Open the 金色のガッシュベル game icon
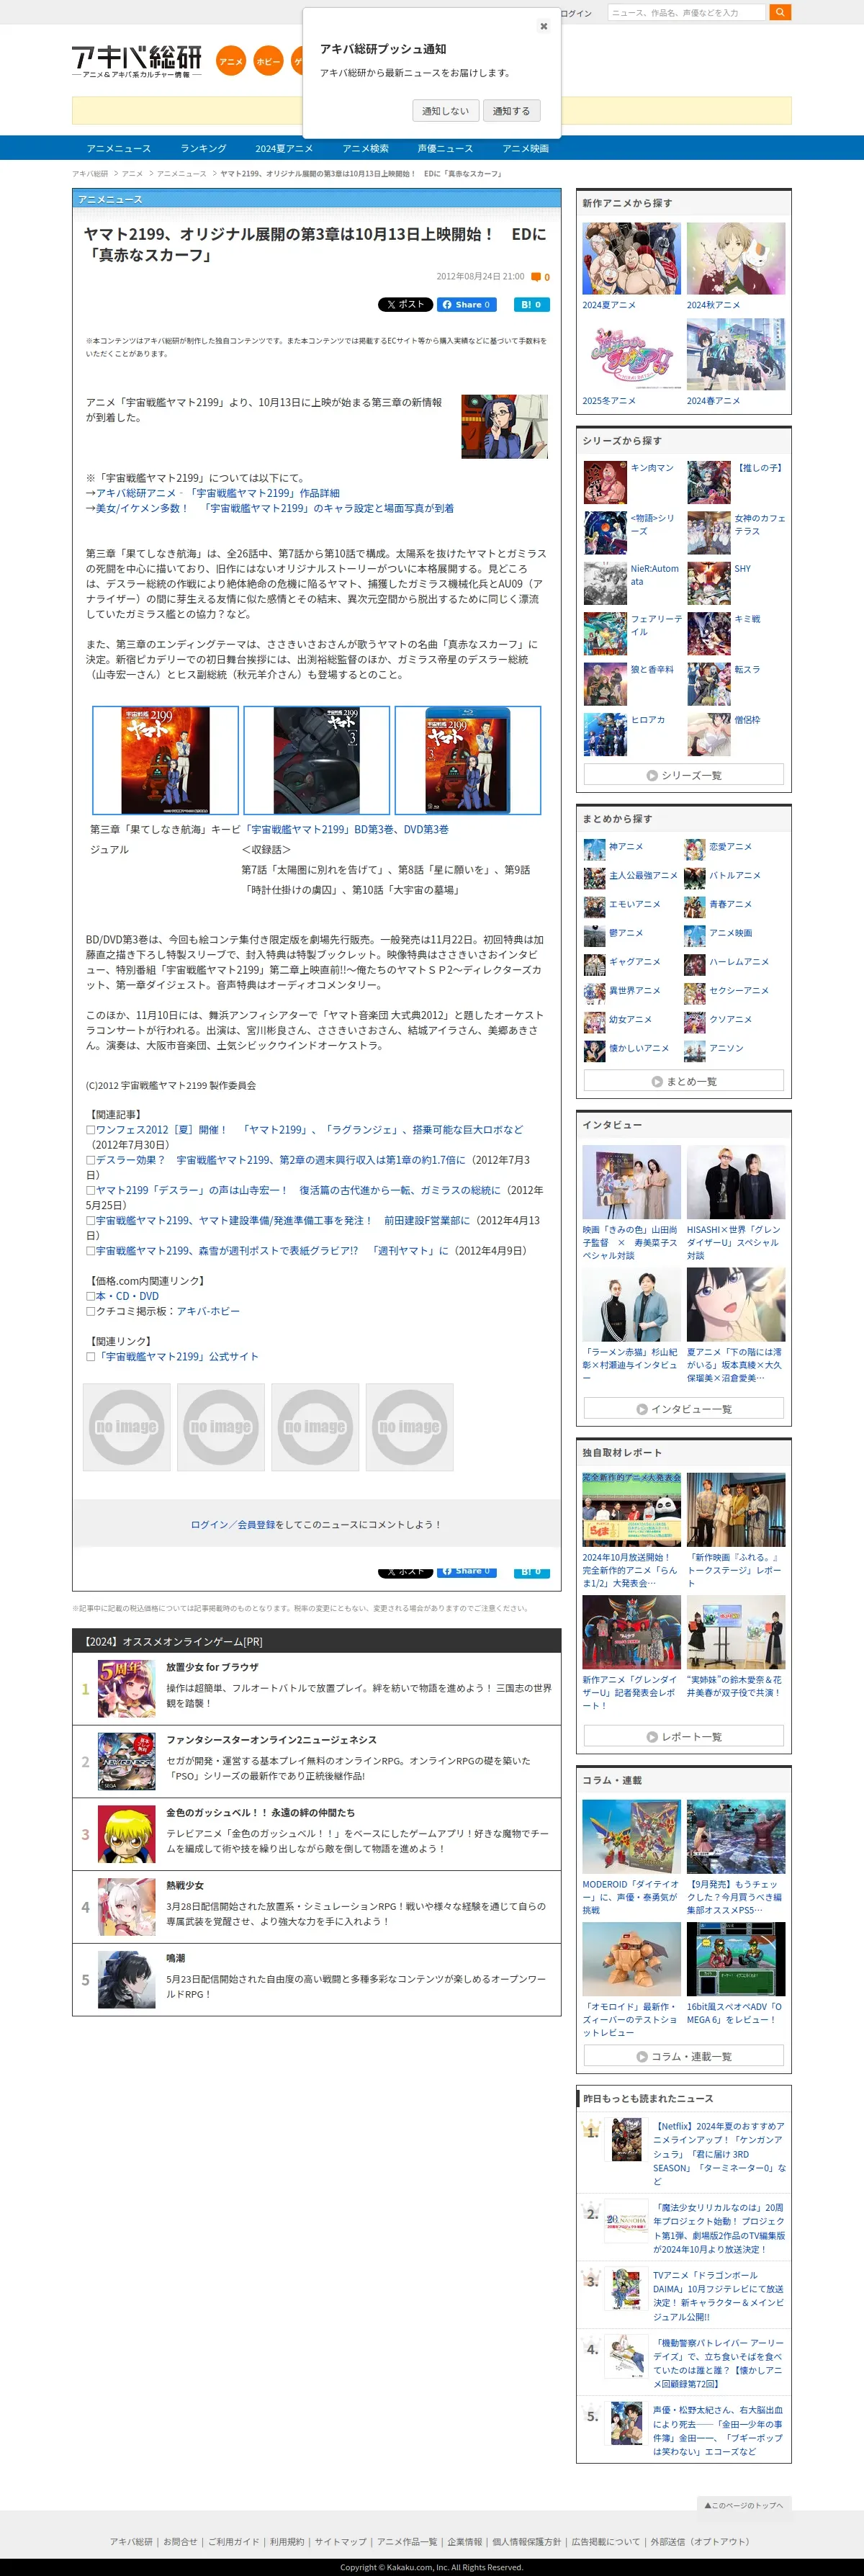The width and height of the screenshot is (864, 2576). (x=127, y=1834)
